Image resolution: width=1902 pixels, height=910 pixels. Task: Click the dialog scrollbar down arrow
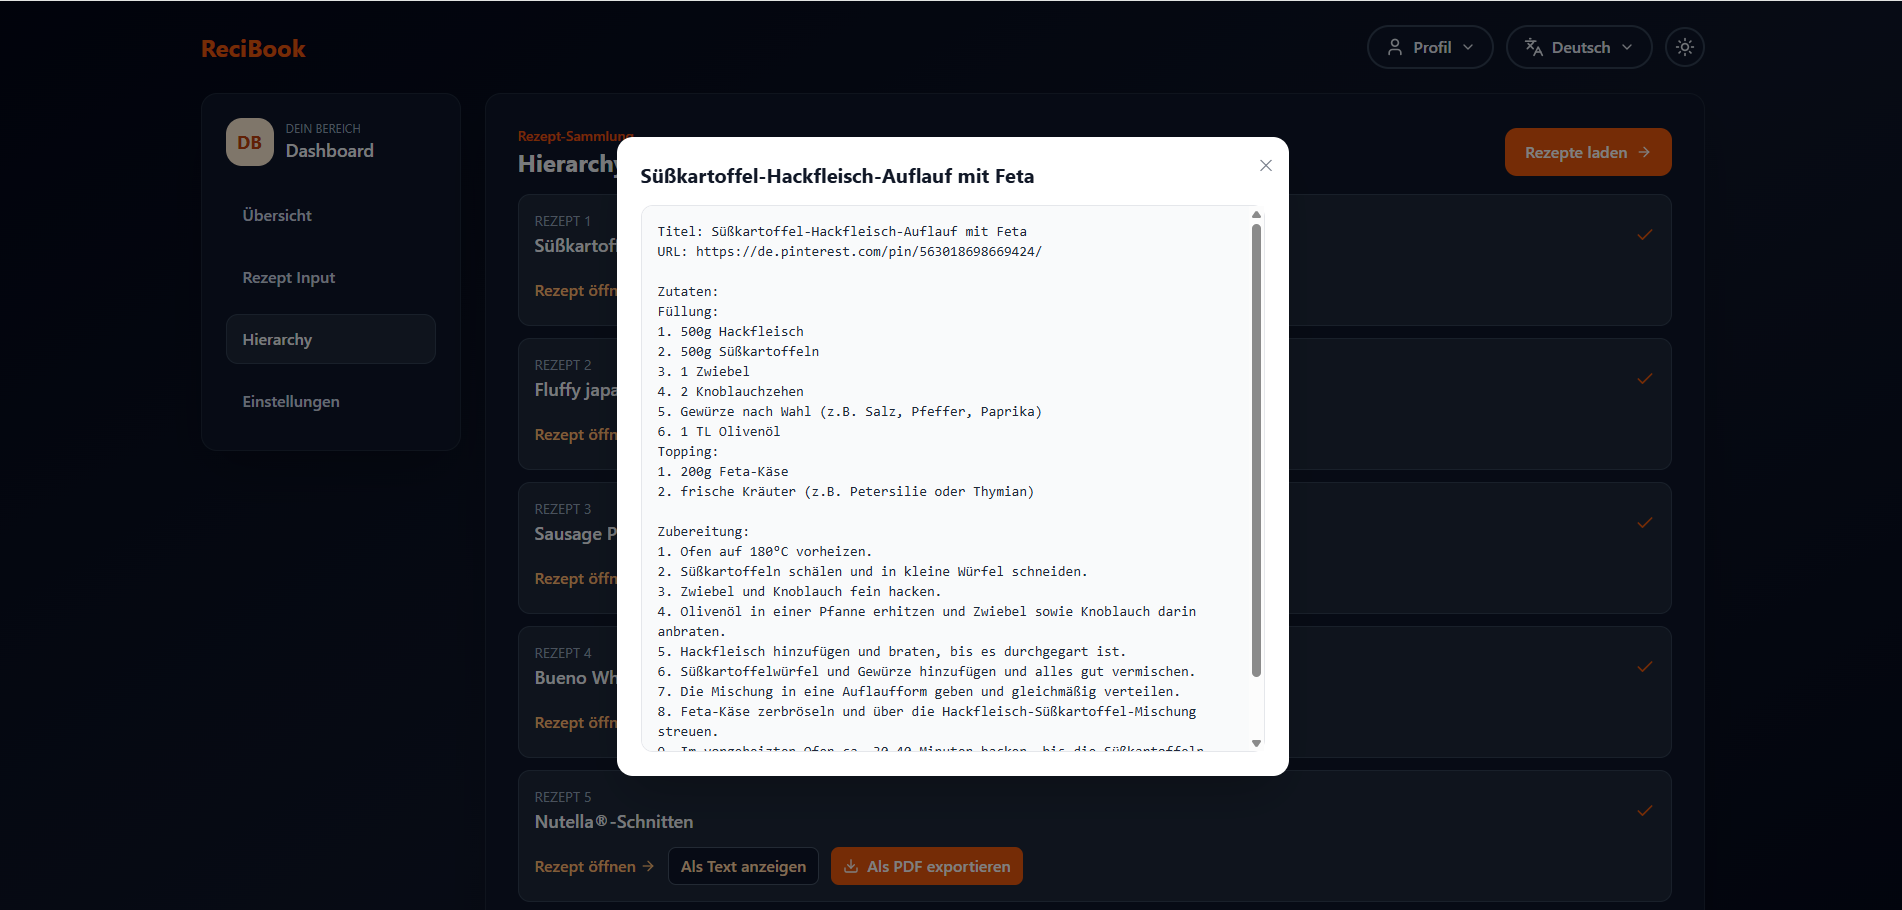point(1256,743)
